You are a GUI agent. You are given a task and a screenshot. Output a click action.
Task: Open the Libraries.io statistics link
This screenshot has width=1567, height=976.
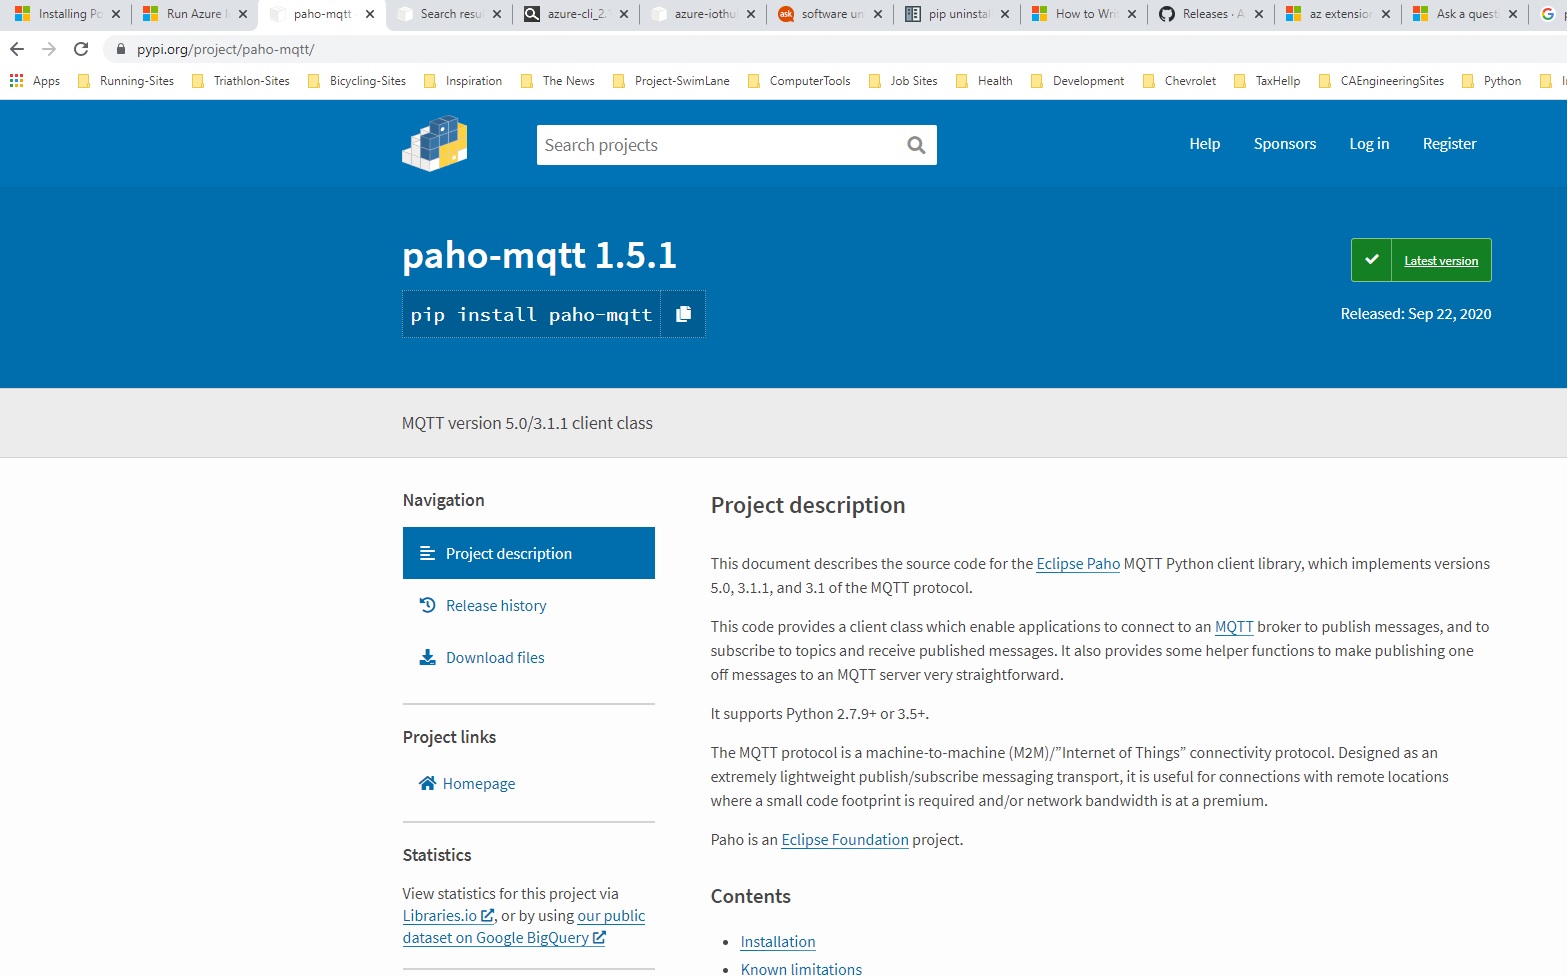[448, 915]
